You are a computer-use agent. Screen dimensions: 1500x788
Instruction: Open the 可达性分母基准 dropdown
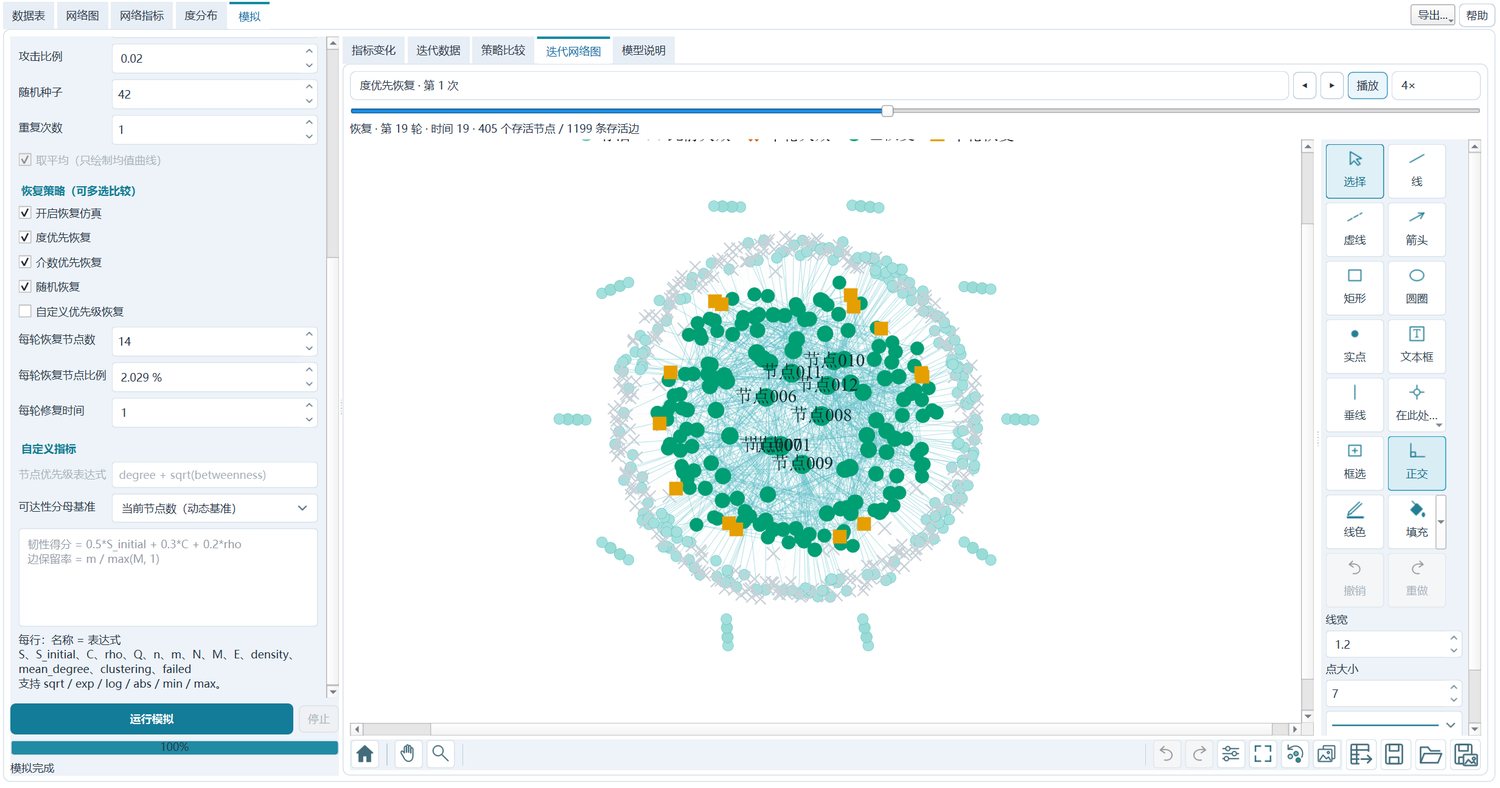coord(214,508)
